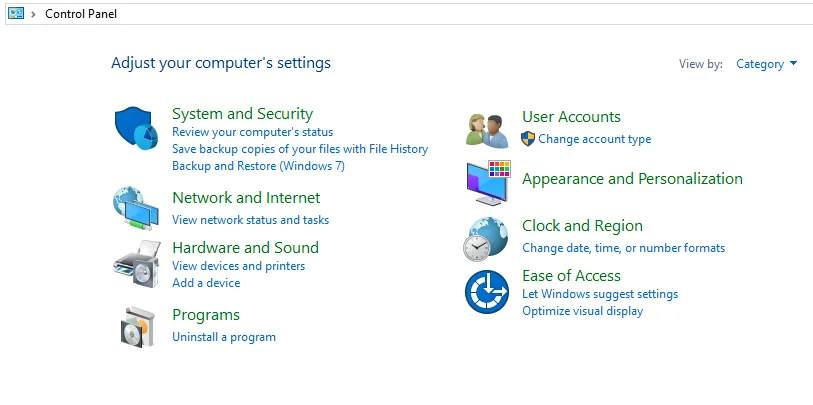Viewport: 813px width, 405px height.
Task: Open Clock and Region heading
Action: (582, 226)
